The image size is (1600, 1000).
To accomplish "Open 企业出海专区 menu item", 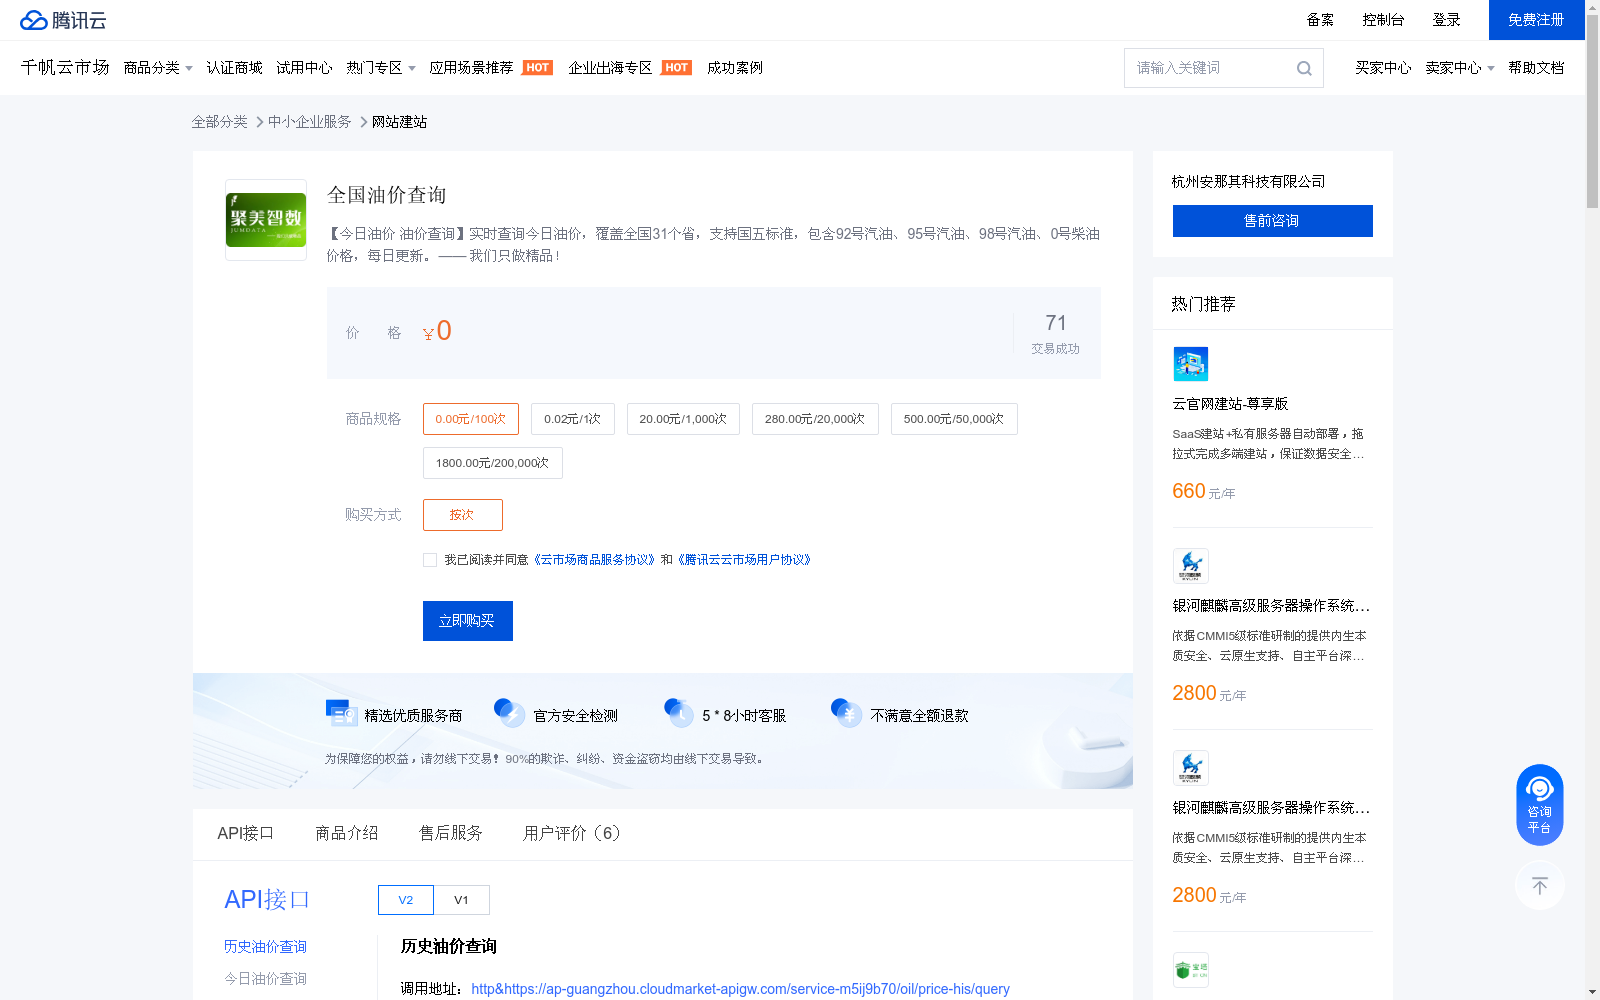I will coord(610,68).
